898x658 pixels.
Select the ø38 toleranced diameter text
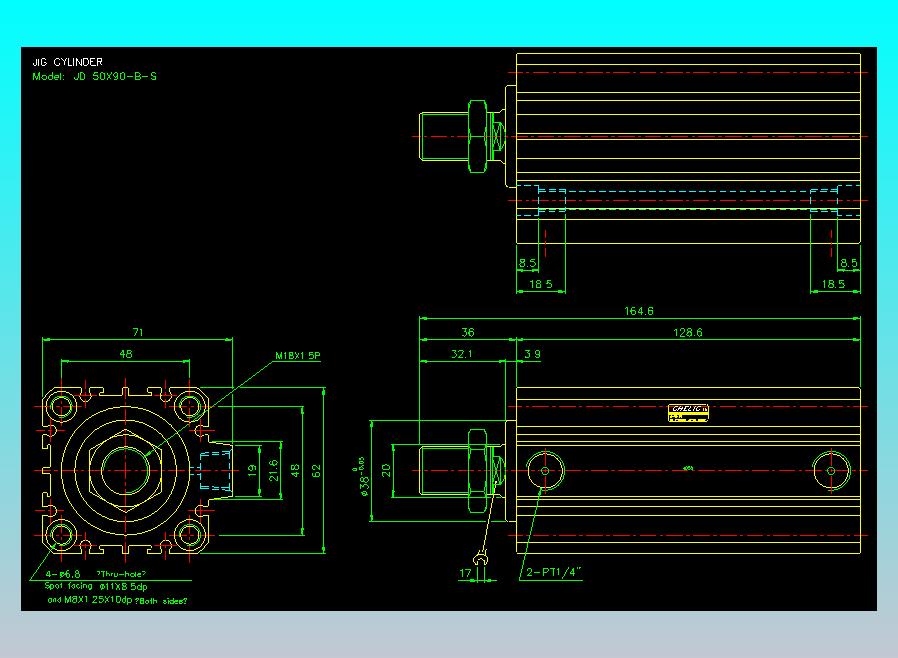[x=363, y=476]
